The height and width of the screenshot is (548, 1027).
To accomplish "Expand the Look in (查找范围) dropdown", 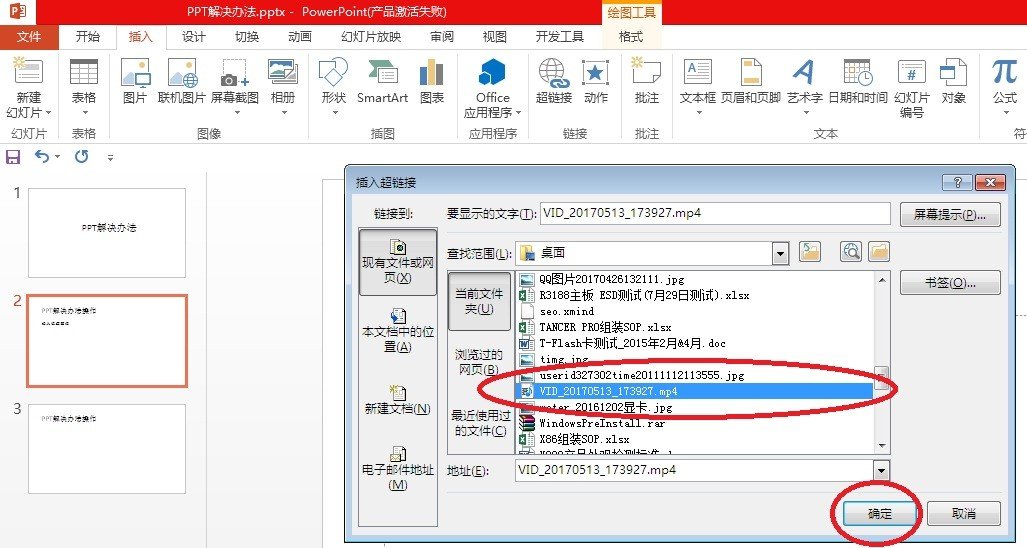I will (x=780, y=253).
